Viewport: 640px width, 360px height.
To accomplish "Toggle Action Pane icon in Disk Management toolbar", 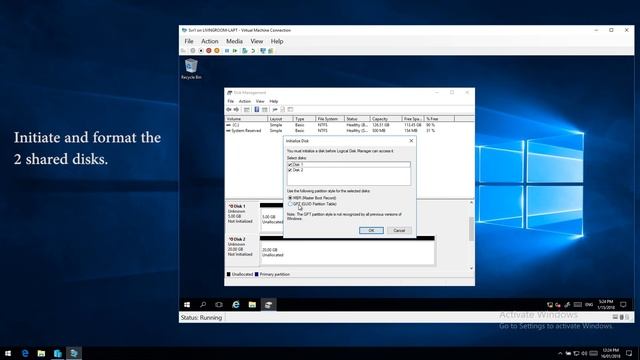I will [x=264, y=109].
